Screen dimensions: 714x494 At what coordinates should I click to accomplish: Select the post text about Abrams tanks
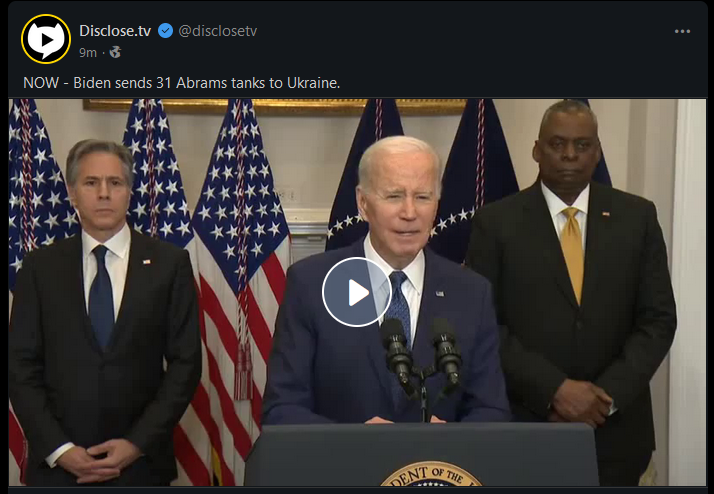point(182,83)
